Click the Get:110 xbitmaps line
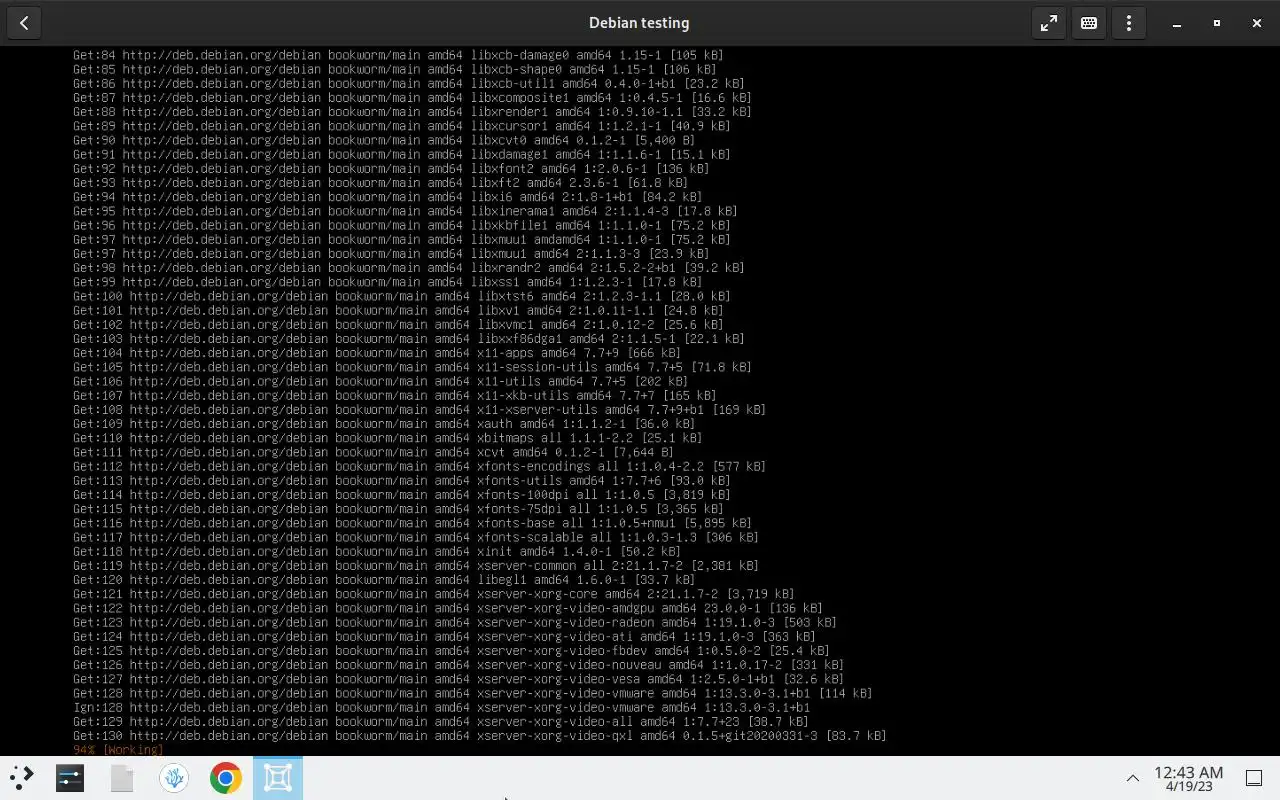 click(x=387, y=438)
